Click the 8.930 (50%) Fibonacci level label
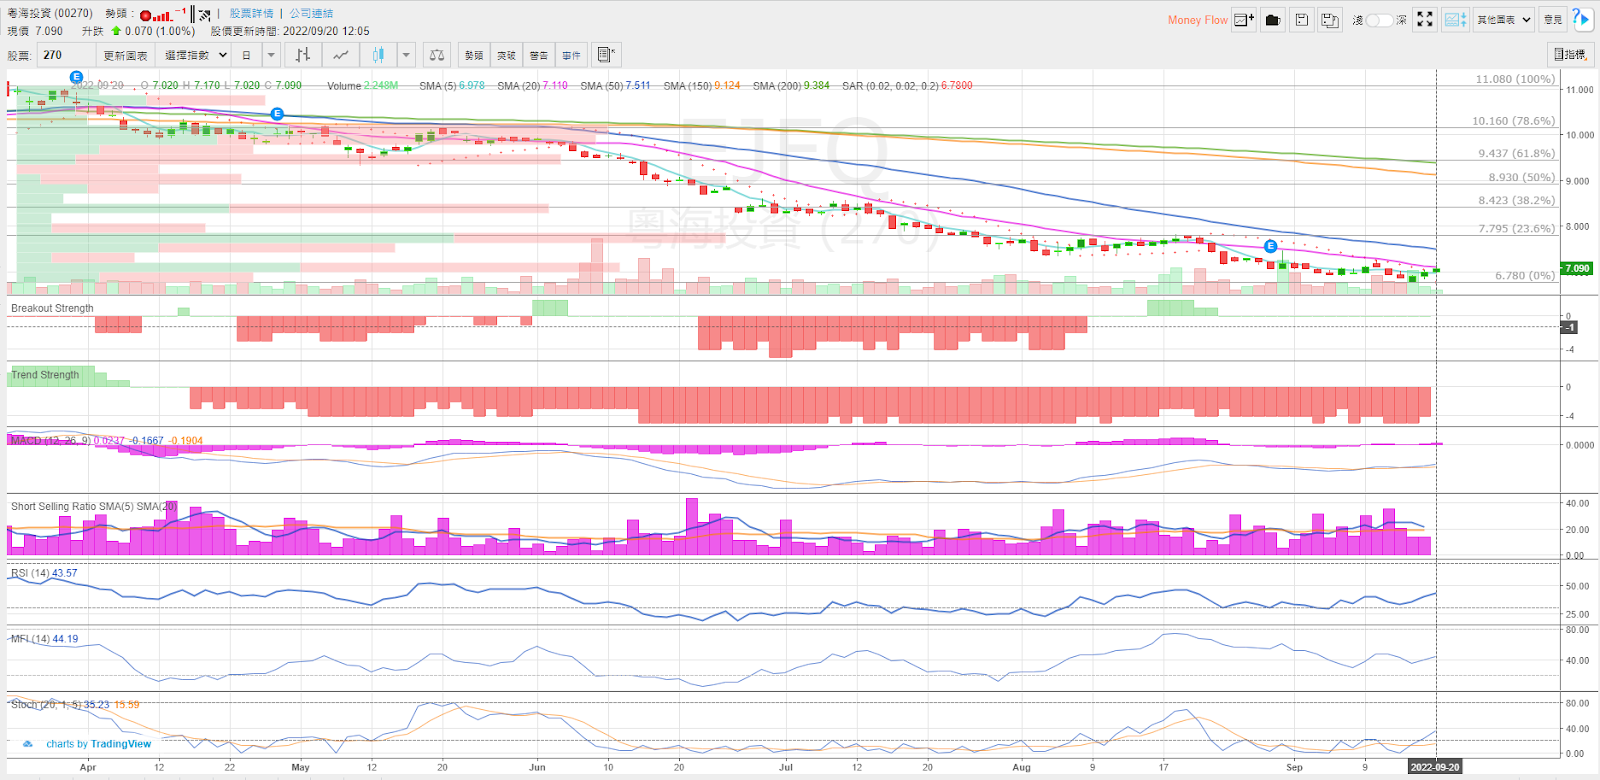Screen dimensions: 1600x780 [1521, 177]
